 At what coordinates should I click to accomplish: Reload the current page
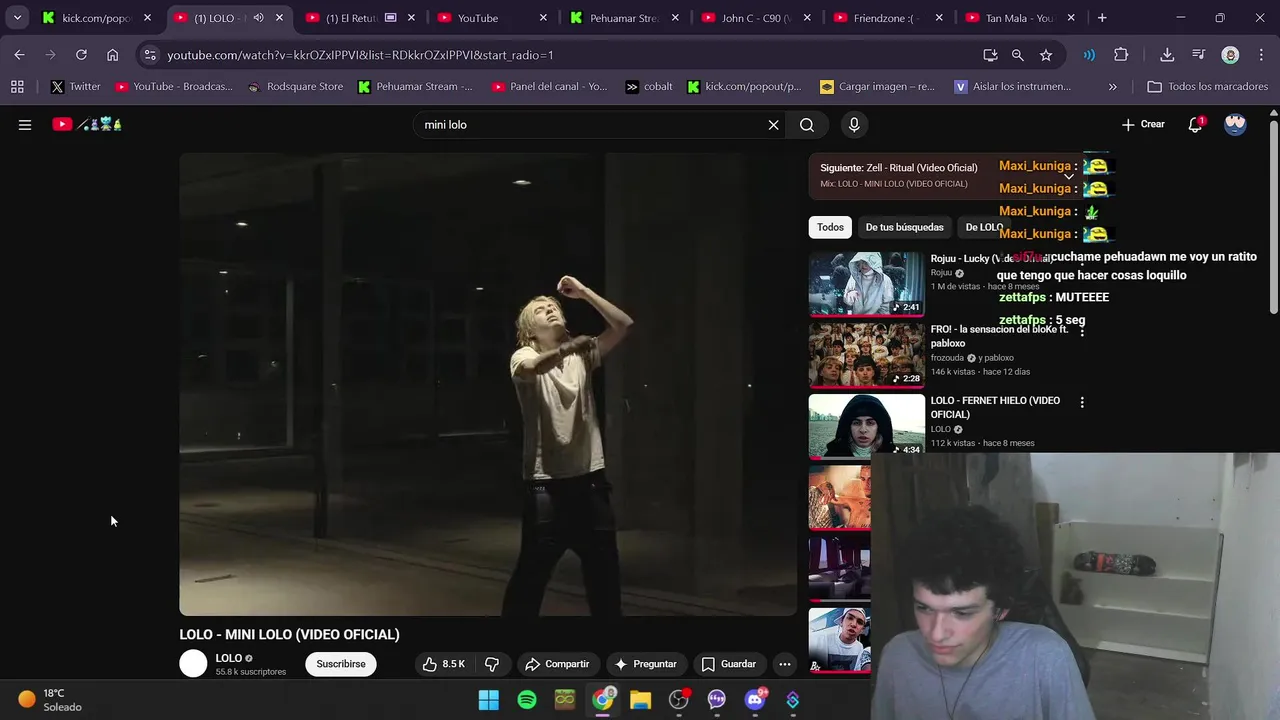coord(81,55)
